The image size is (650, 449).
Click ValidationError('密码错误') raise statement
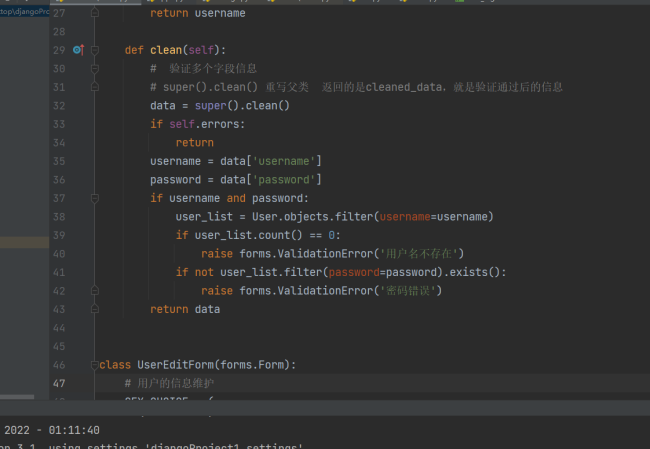(x=322, y=291)
